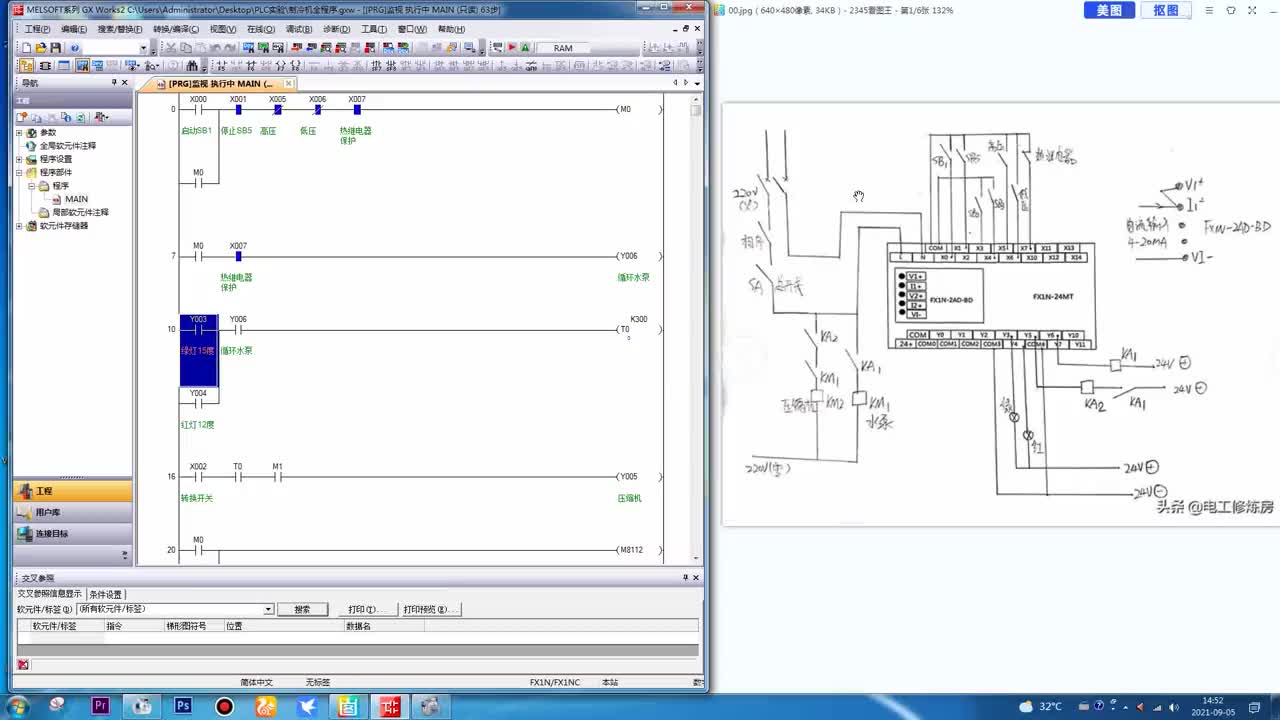Click the red record button taskbar icon

point(224,706)
